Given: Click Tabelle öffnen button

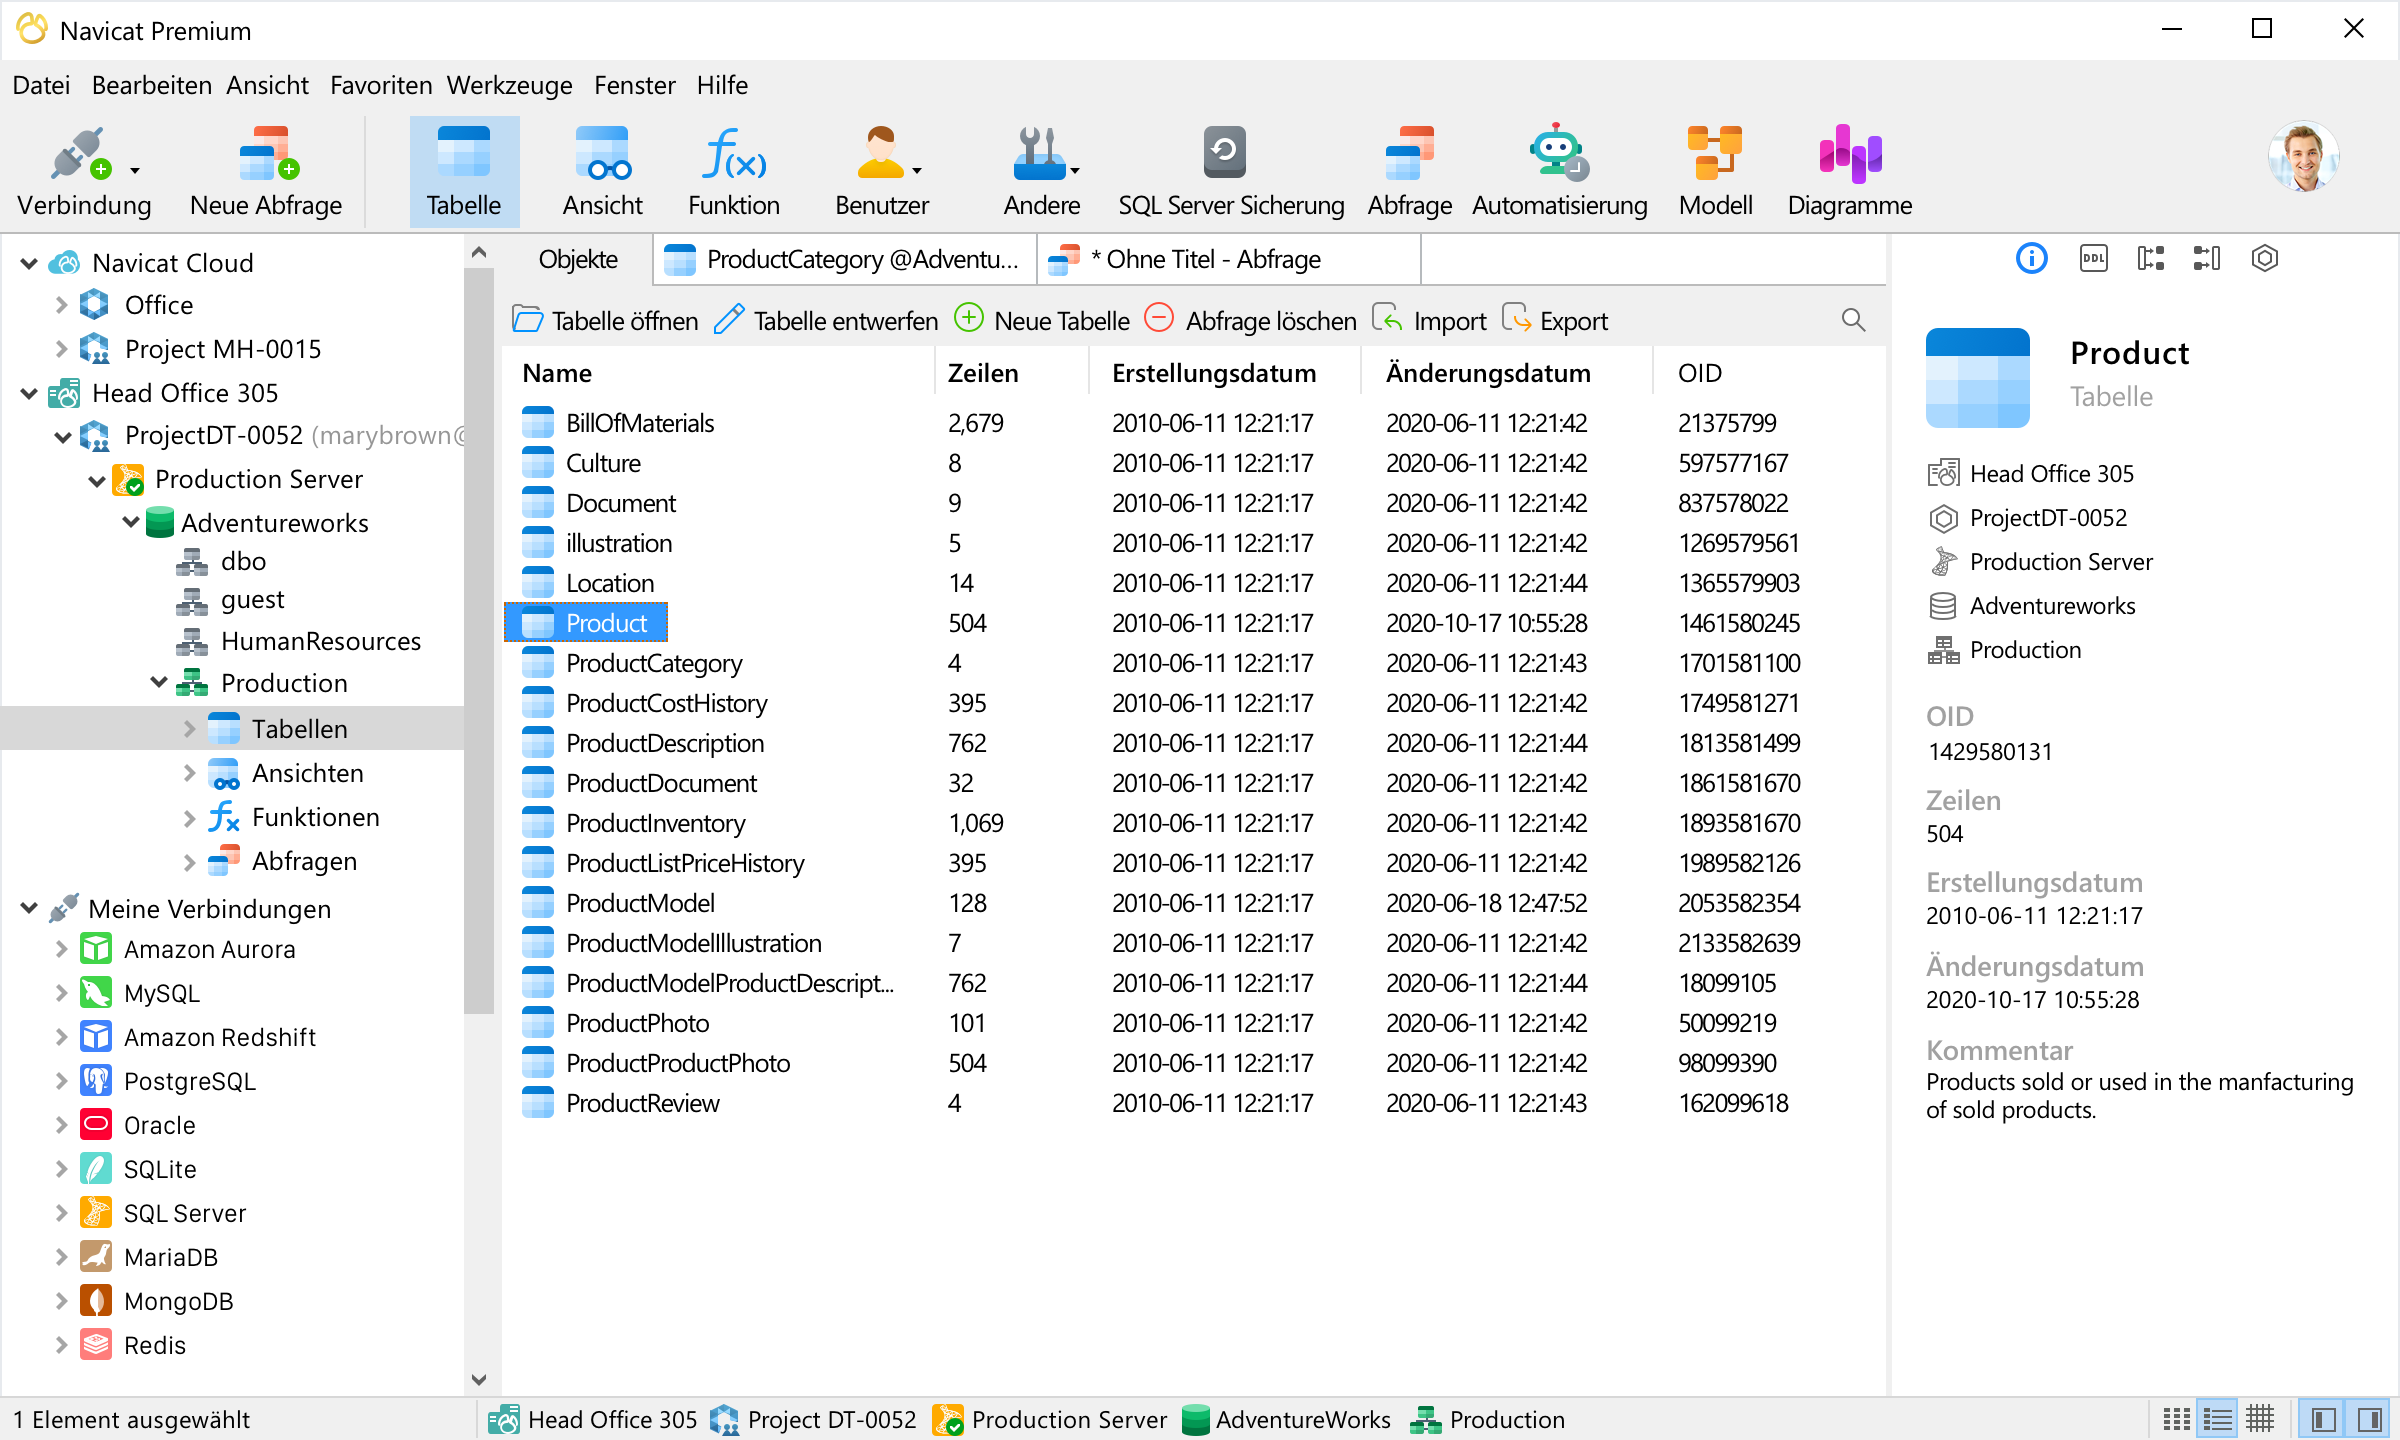Looking at the screenshot, I should pos(605,321).
